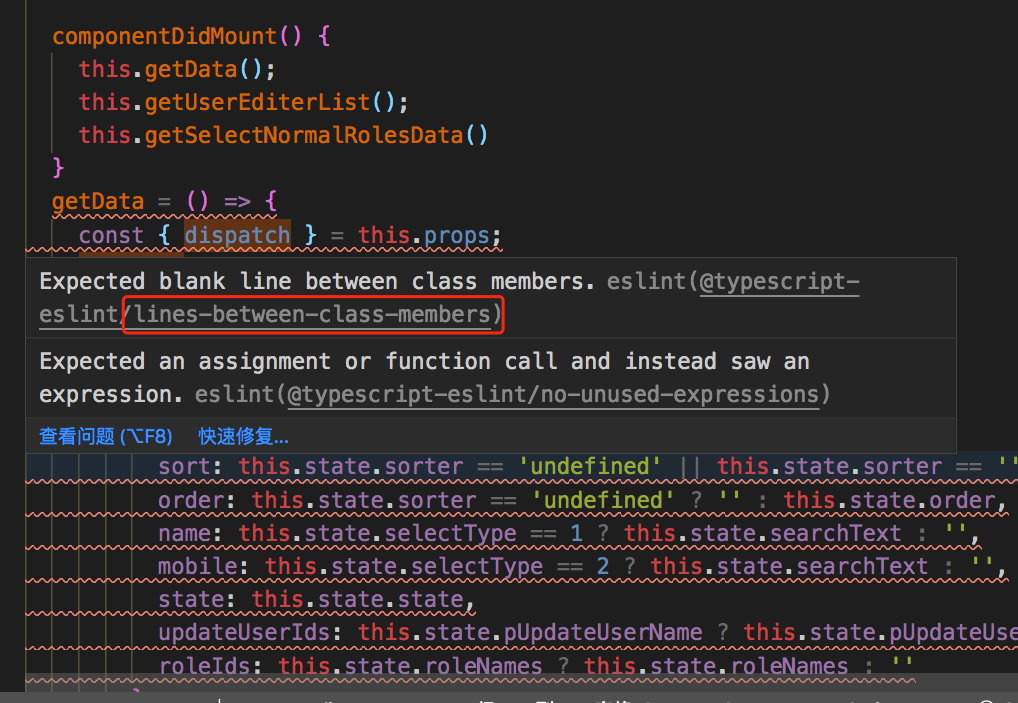Click pUpdateUserName after updateUserIds
Image resolution: width=1018 pixels, height=703 pixels.
603,633
